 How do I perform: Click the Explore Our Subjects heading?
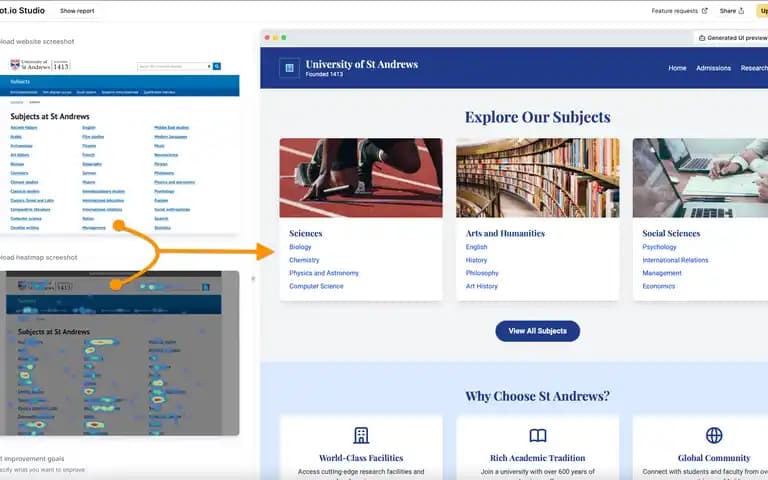point(537,117)
